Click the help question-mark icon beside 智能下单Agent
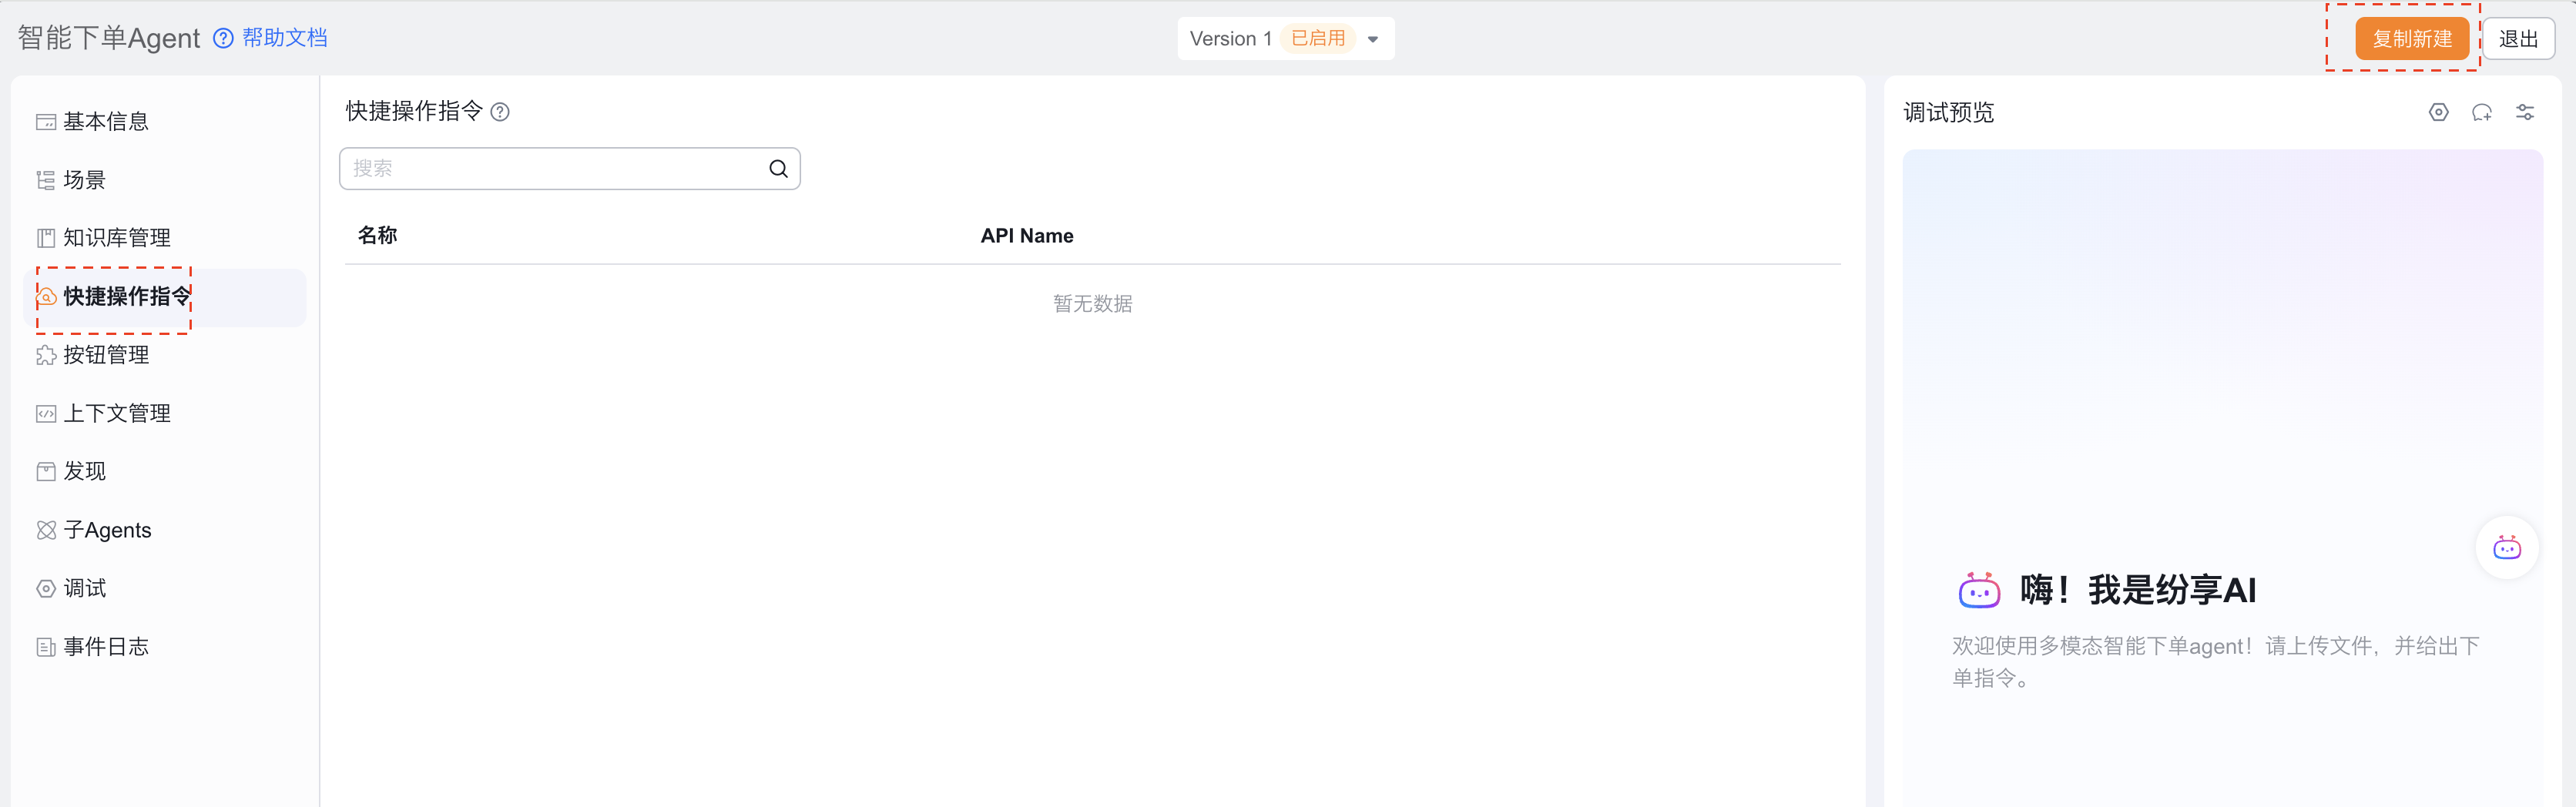 coord(224,38)
